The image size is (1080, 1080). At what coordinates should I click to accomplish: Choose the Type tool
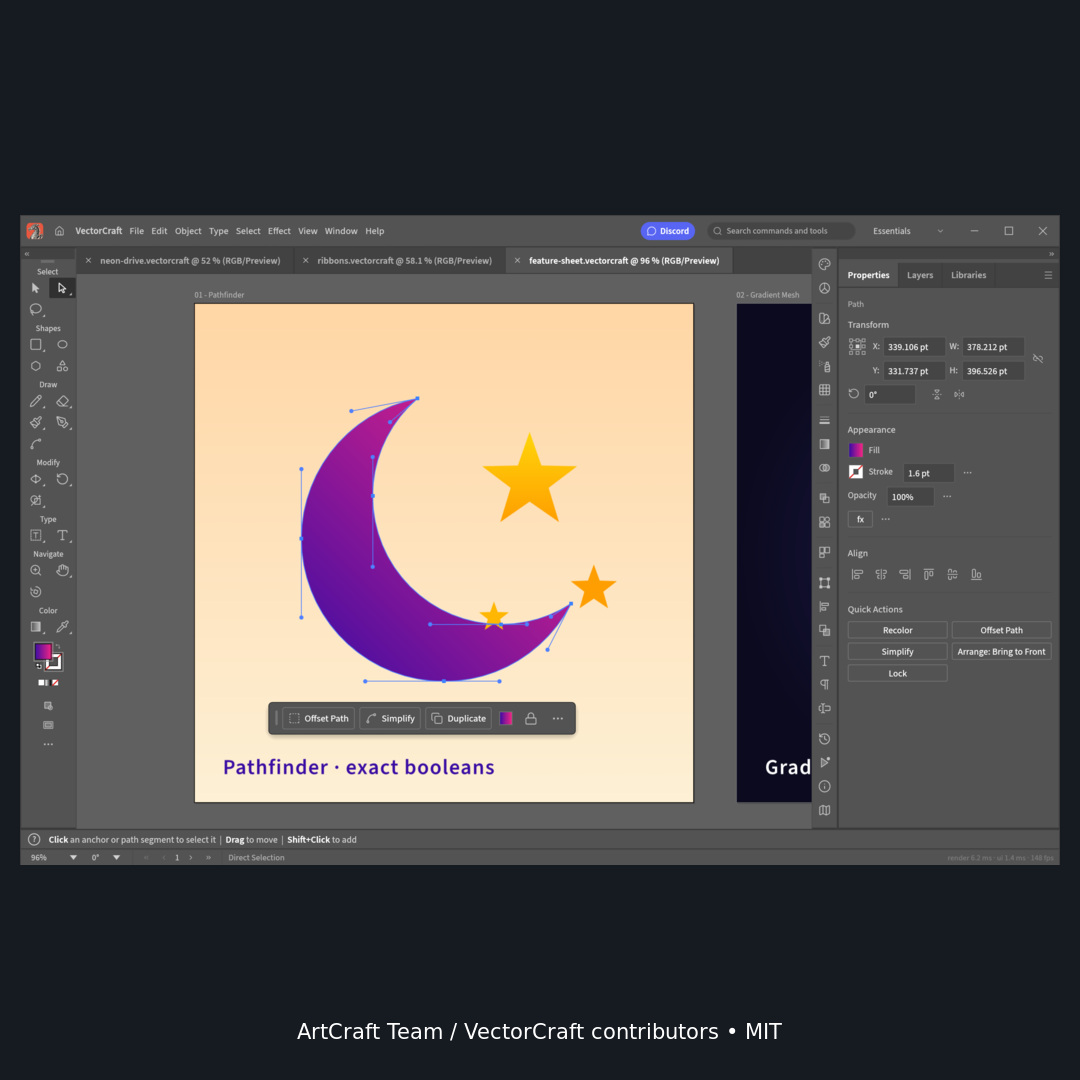(62, 535)
